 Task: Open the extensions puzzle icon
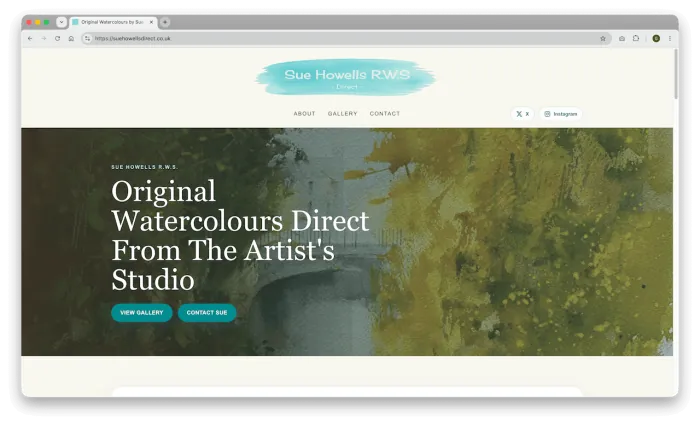[636, 38]
